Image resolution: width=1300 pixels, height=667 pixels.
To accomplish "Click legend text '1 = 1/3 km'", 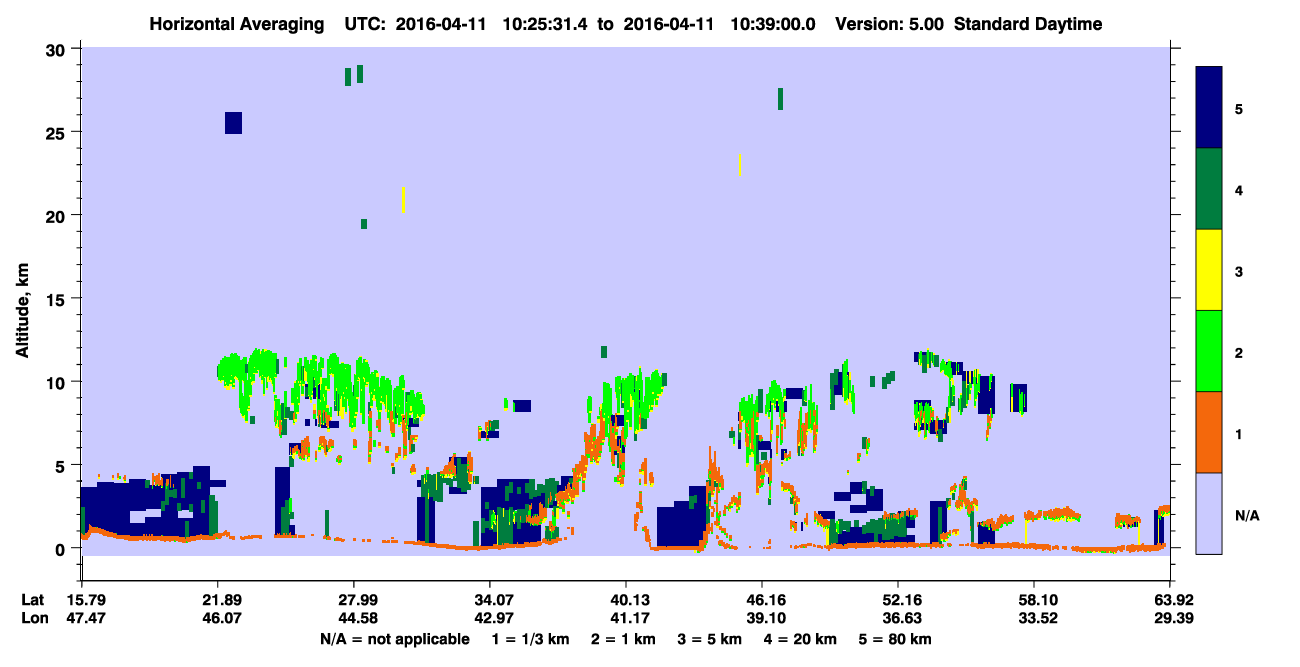I will point(529,639).
